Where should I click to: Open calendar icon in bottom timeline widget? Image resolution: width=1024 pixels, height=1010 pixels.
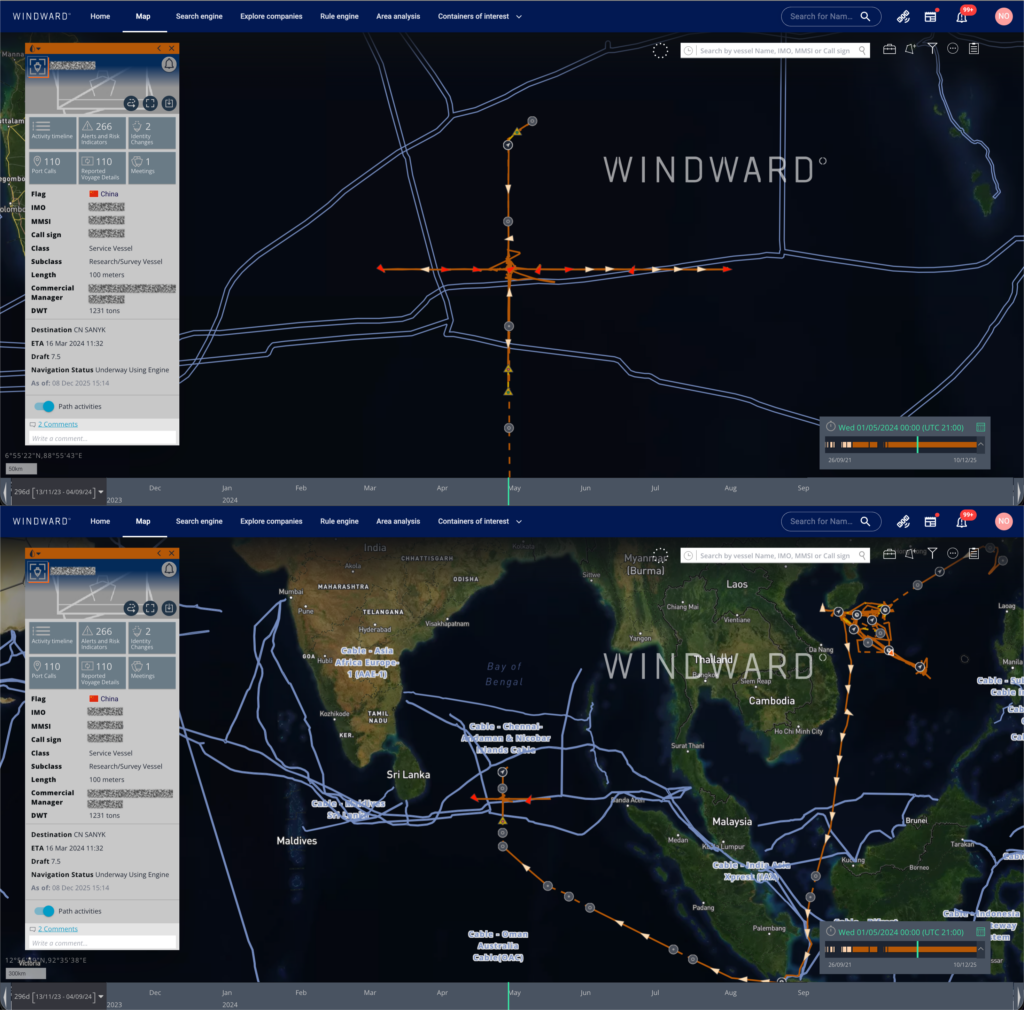[980, 932]
